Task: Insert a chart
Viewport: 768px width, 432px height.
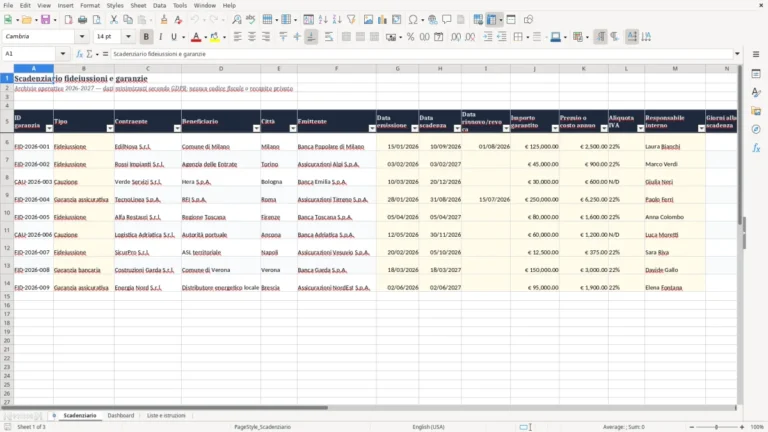Action: point(383,20)
